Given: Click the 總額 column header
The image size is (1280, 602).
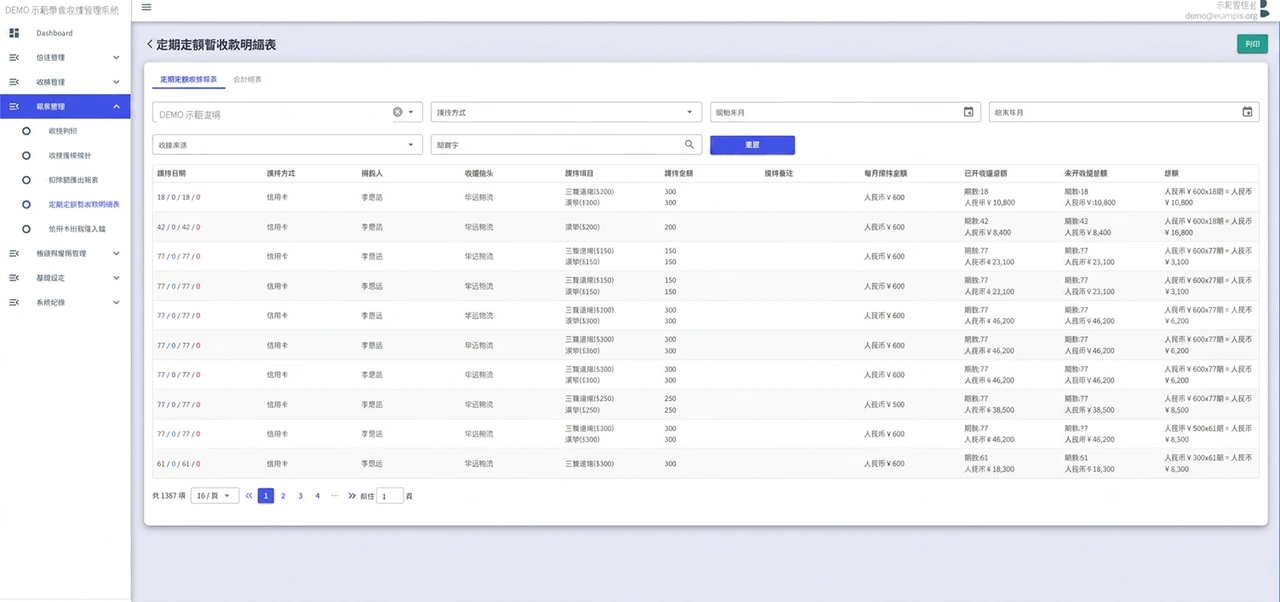Looking at the screenshot, I should (1172, 173).
